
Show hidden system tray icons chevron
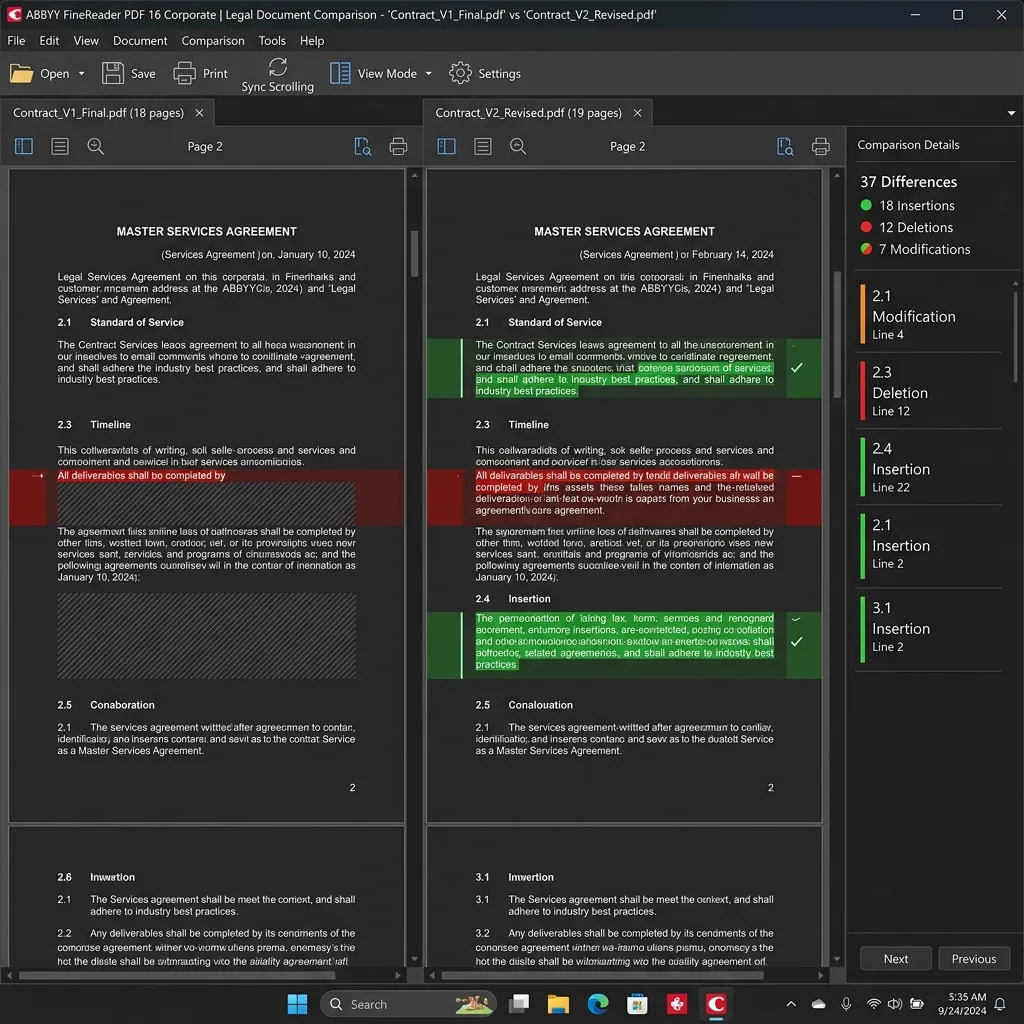(791, 1004)
